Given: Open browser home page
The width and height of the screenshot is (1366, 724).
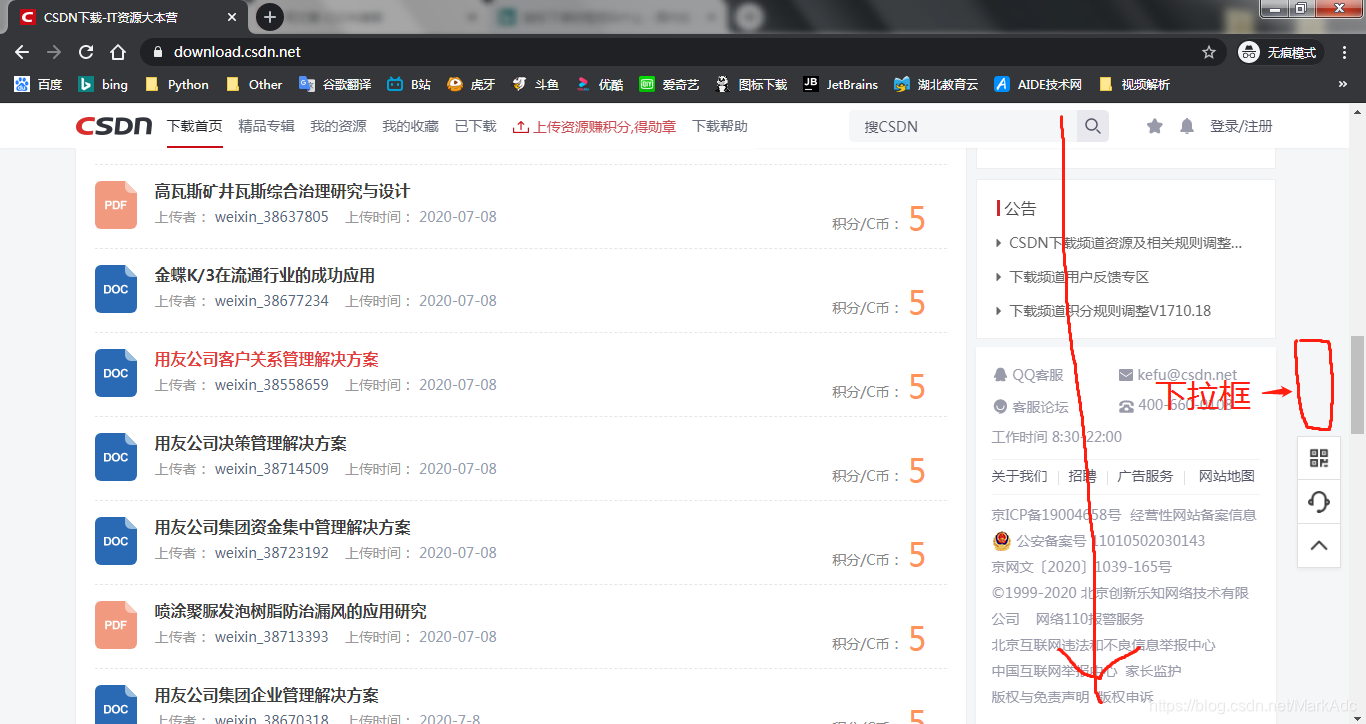Looking at the screenshot, I should click(x=118, y=52).
